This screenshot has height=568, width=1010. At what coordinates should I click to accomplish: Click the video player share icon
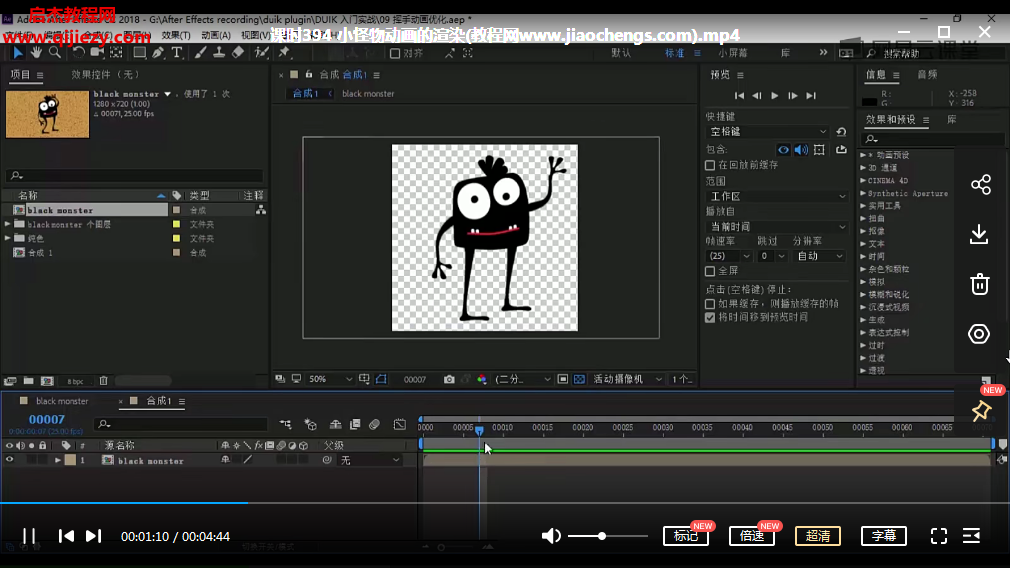980,185
